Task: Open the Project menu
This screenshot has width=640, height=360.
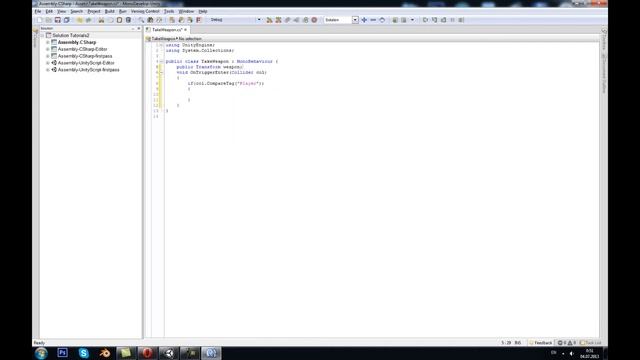Action: (x=93, y=11)
